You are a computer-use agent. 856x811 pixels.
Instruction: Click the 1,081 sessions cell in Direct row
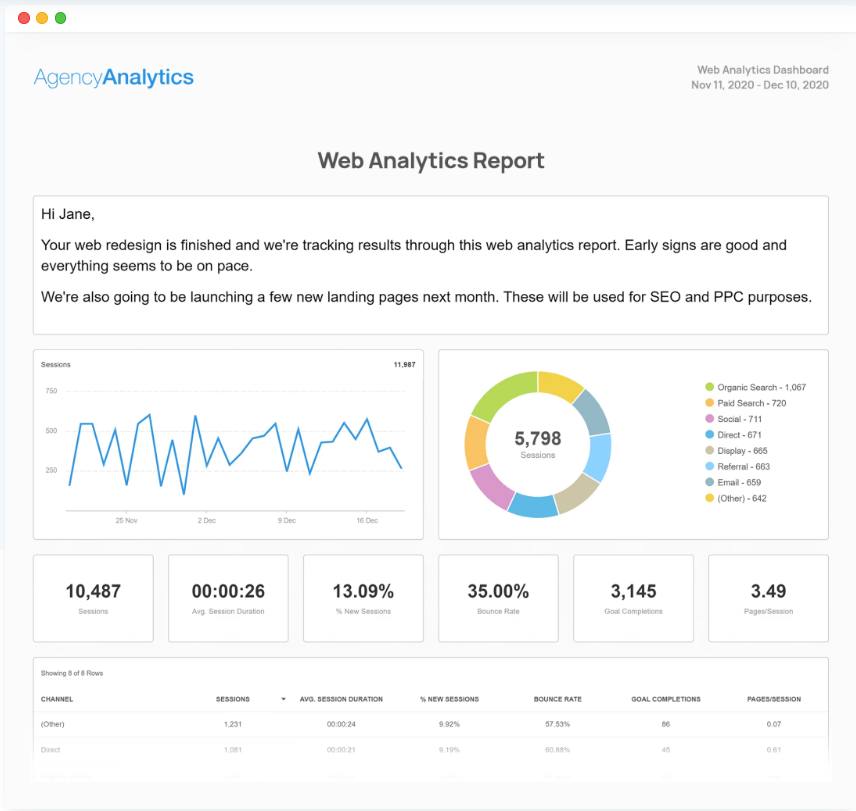(x=233, y=750)
